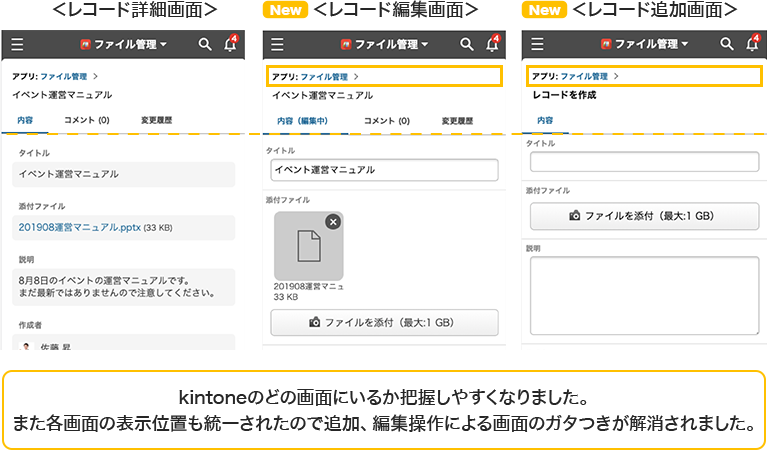Click search icon in record detail screen
Image resolution: width=767 pixels, height=450 pixels.
coord(205,45)
